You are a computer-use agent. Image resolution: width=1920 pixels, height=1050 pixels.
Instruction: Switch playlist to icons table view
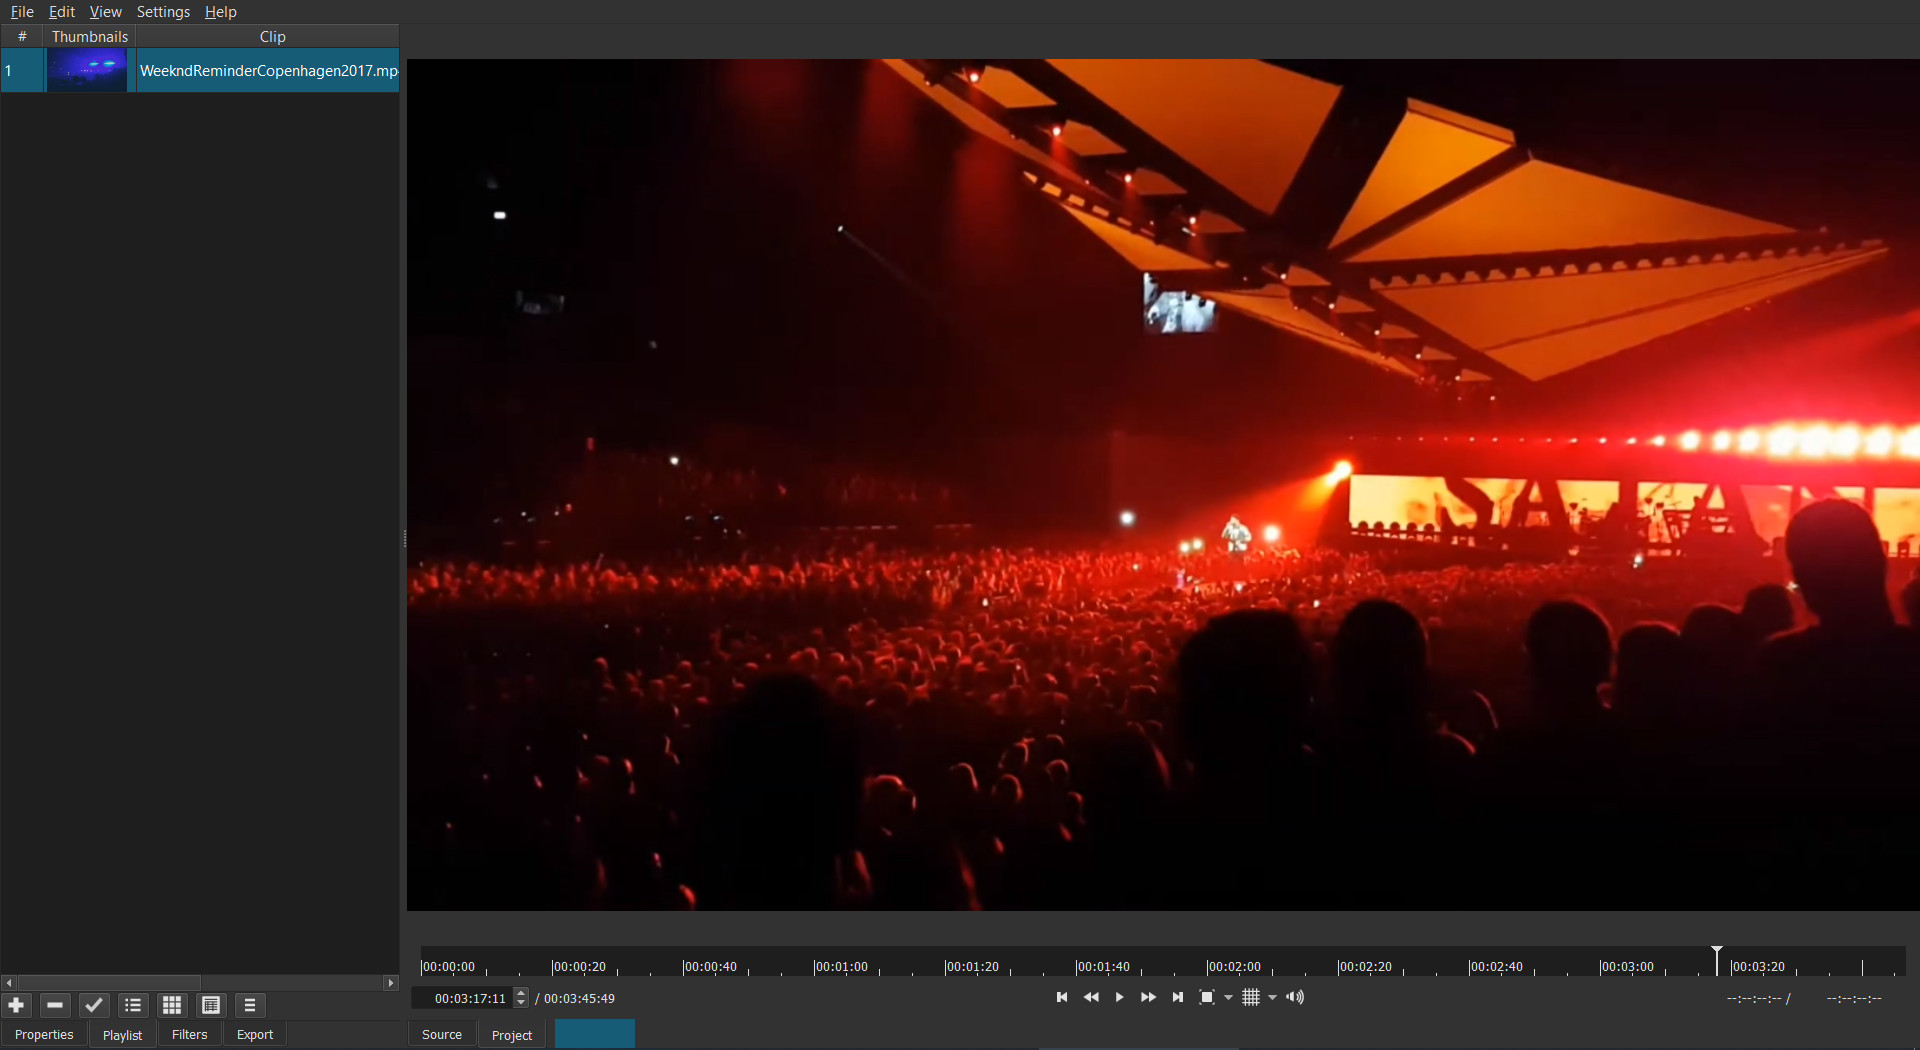[x=211, y=1005]
